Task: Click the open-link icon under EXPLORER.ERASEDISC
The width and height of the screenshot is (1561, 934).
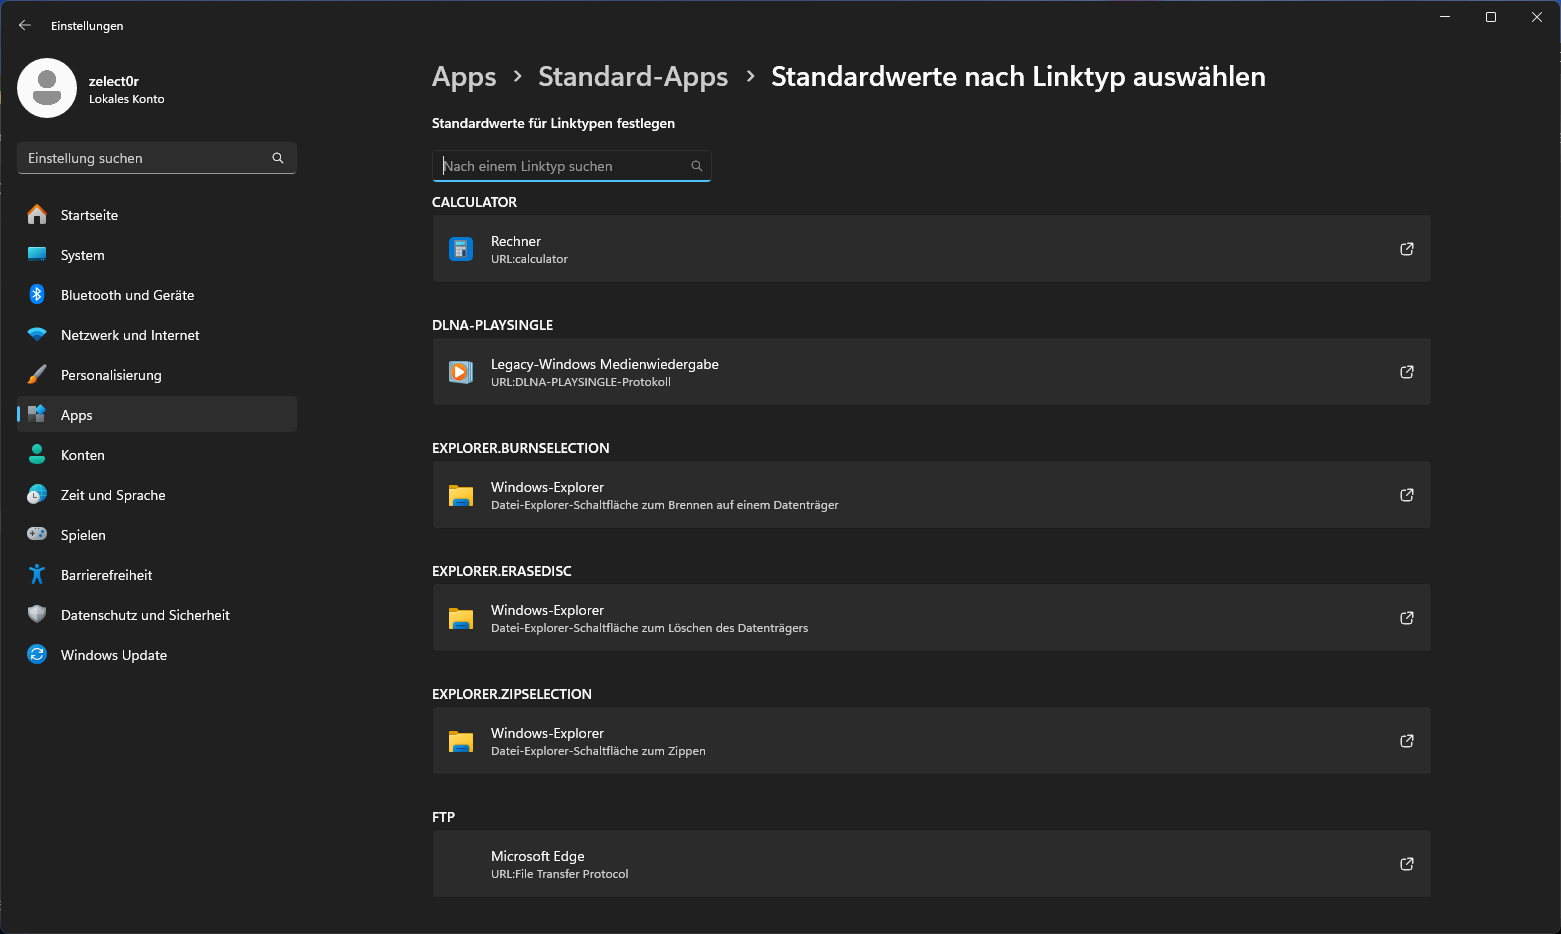Action: click(x=1406, y=618)
